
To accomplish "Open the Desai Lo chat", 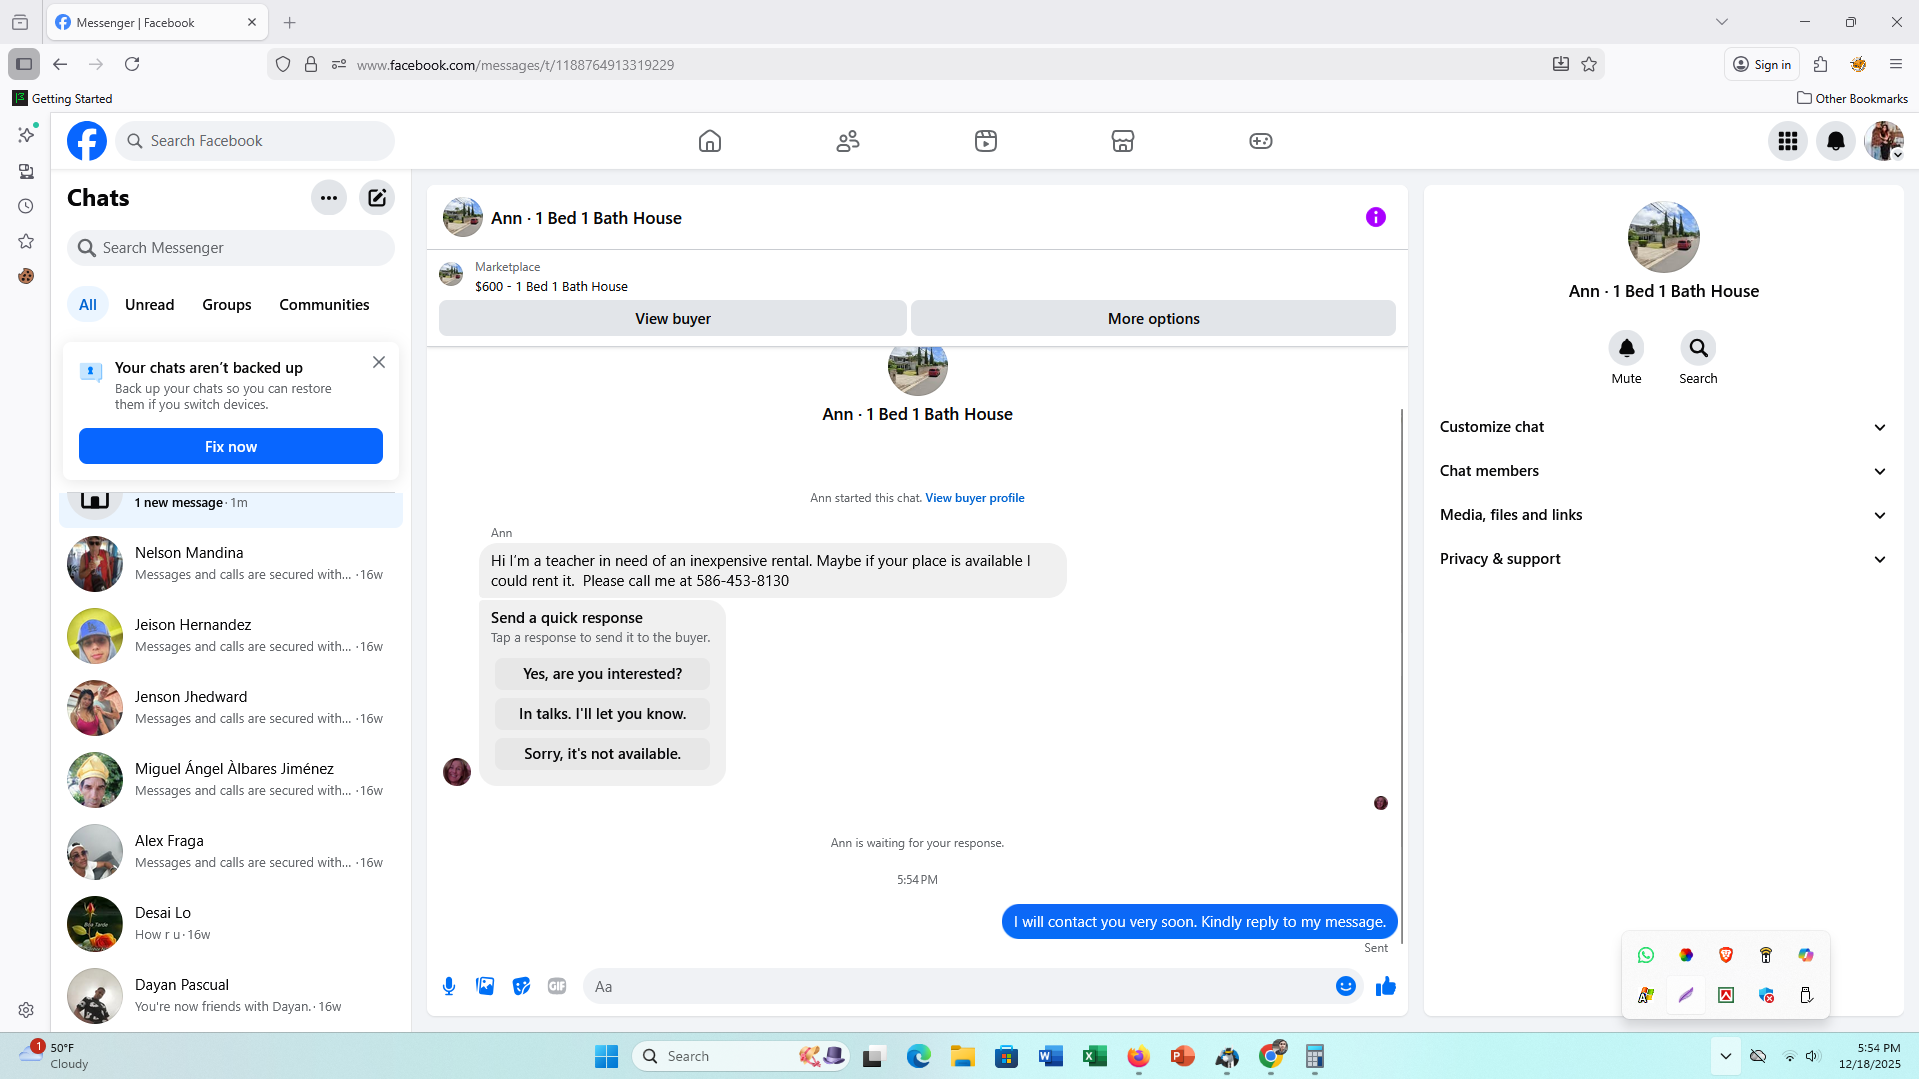I will click(231, 924).
